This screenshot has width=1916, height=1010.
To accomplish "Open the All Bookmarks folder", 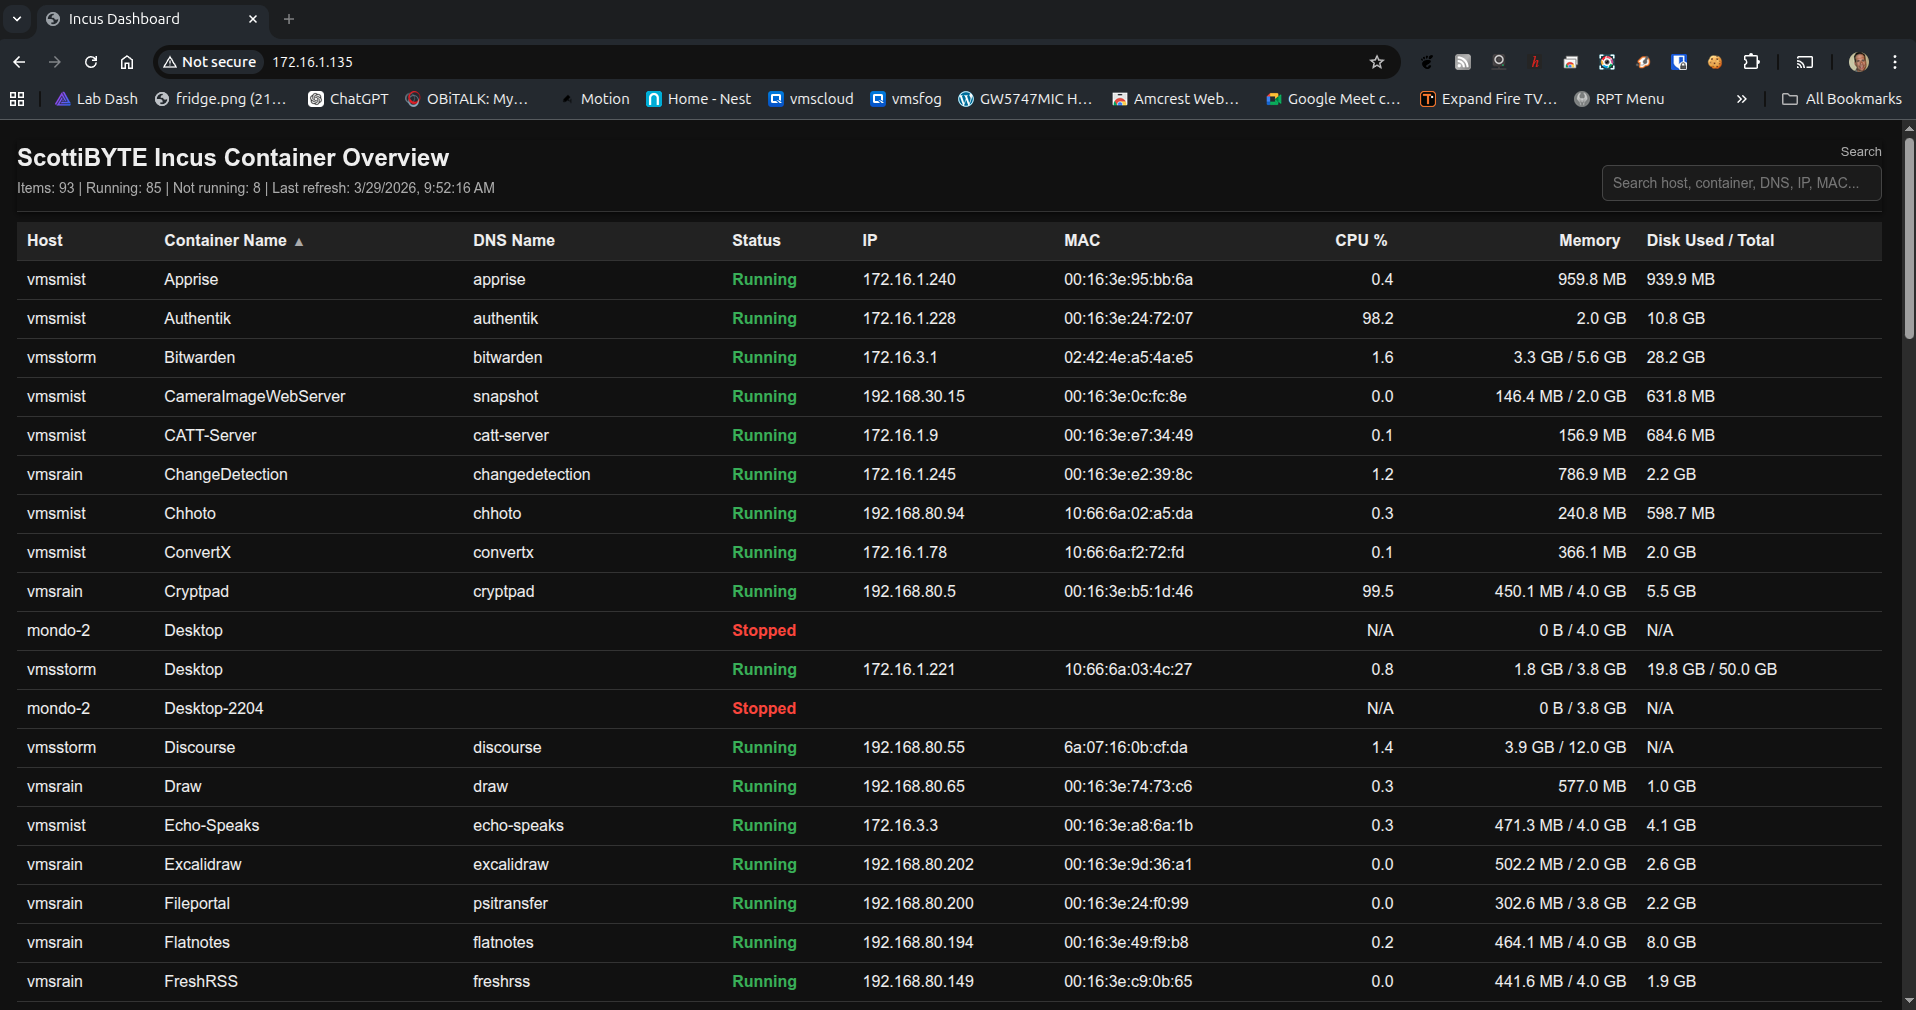I will tap(1842, 99).
